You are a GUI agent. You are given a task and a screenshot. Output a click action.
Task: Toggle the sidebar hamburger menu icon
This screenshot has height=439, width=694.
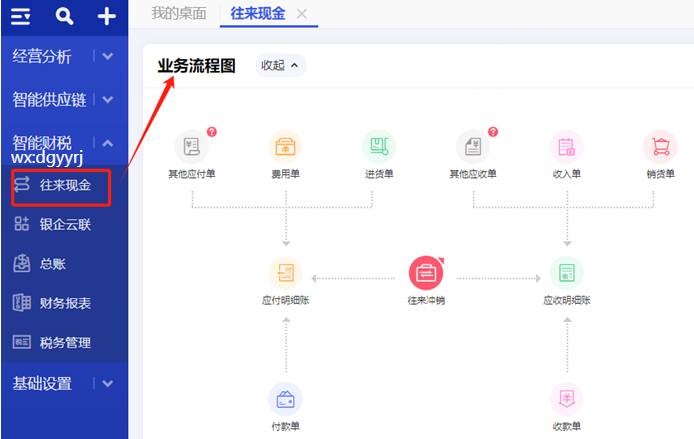click(x=21, y=16)
